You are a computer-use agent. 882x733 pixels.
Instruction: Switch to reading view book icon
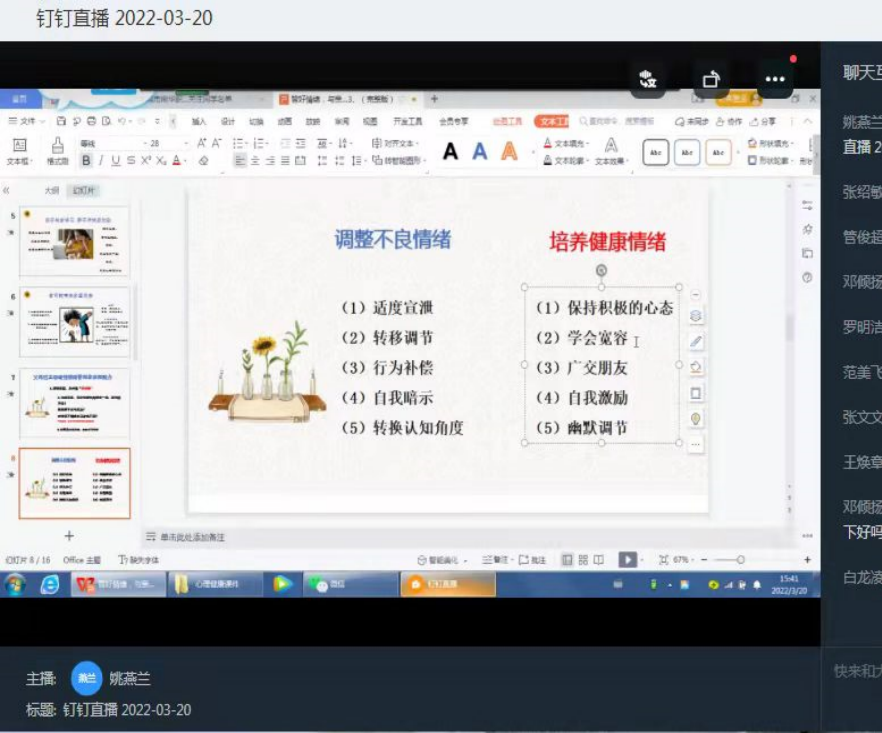pos(598,560)
